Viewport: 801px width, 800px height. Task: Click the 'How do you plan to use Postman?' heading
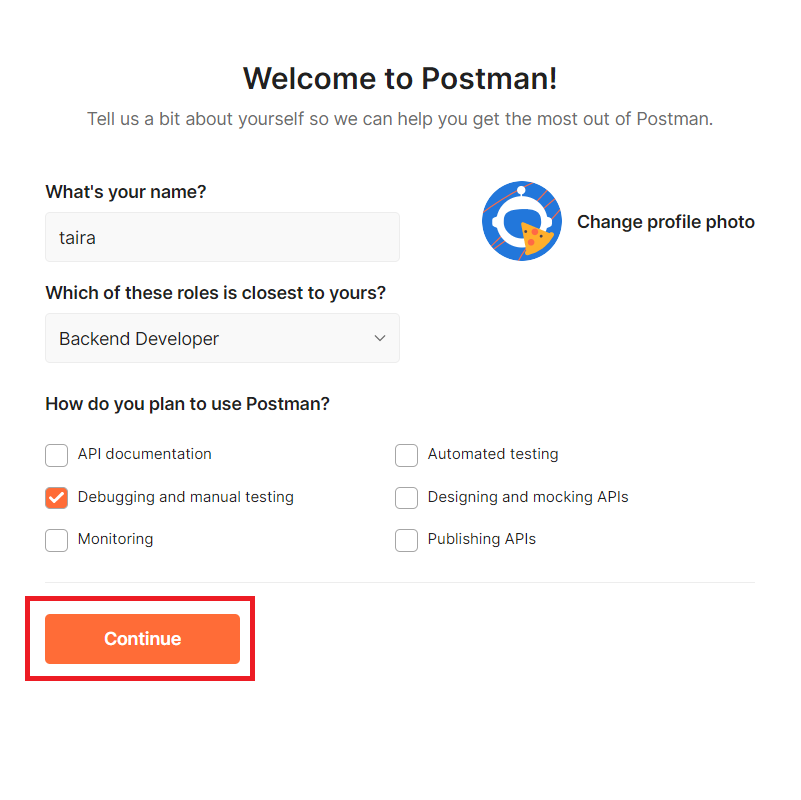click(187, 404)
